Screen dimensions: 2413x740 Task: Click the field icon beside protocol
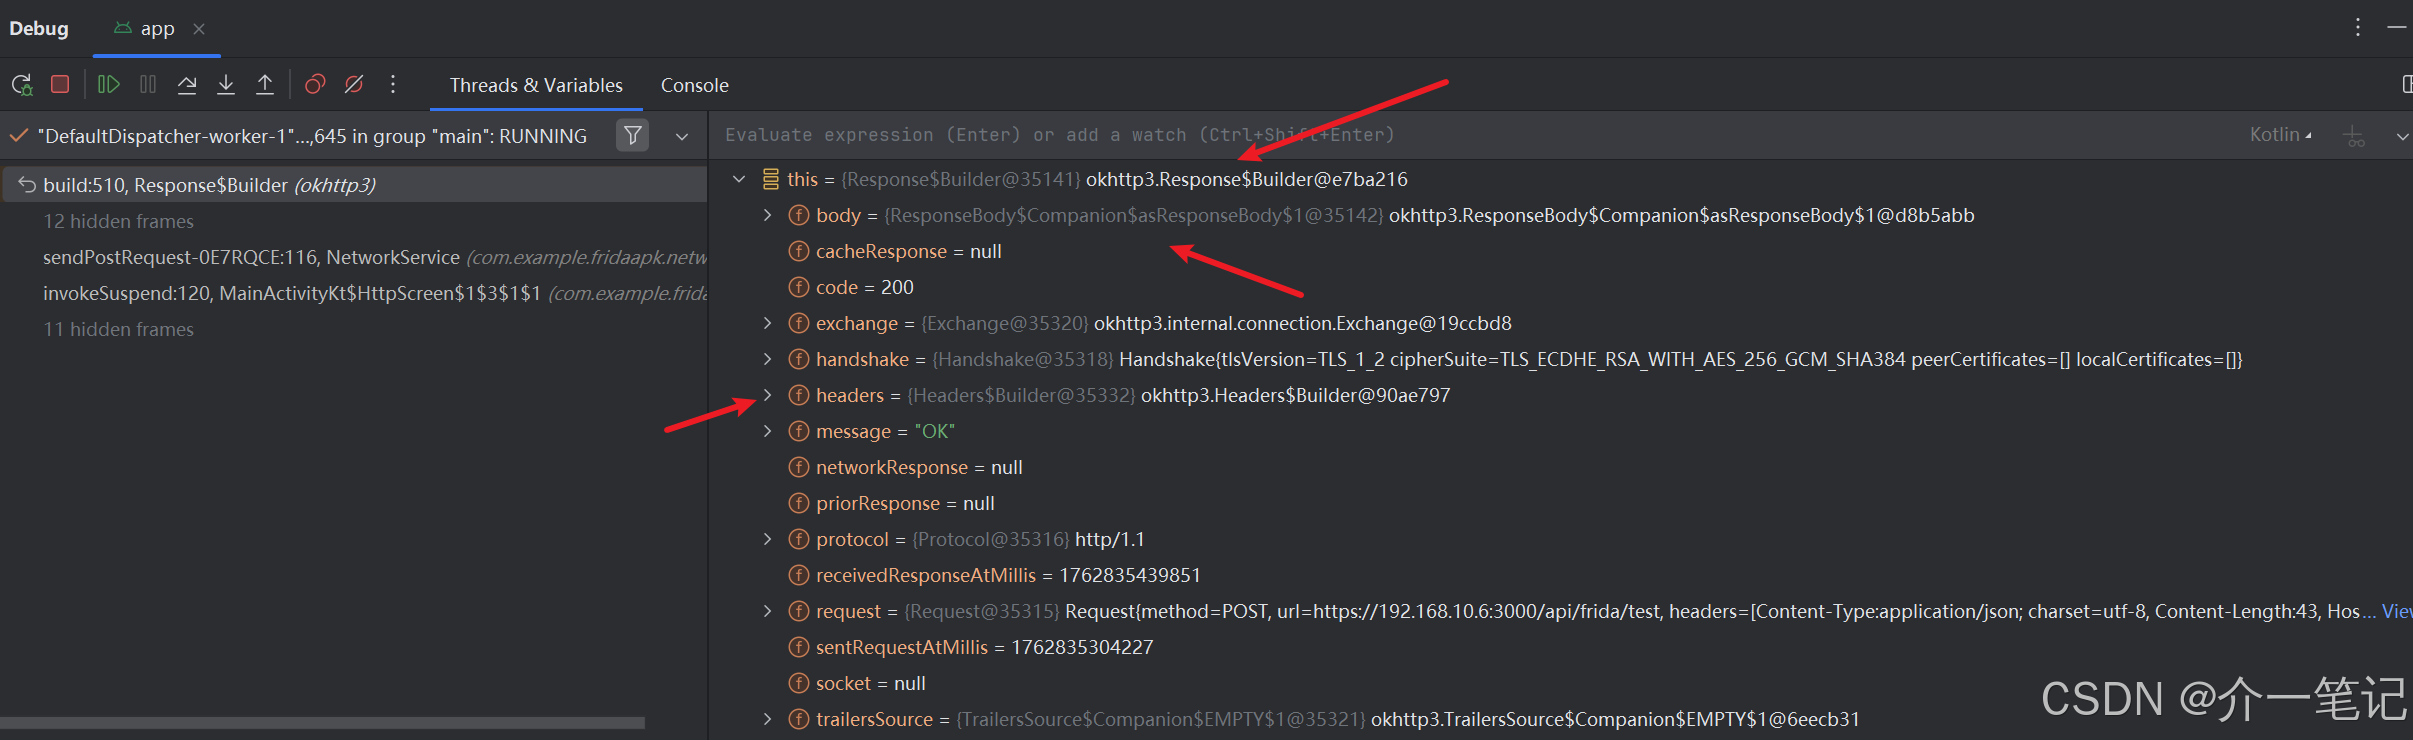[799, 539]
